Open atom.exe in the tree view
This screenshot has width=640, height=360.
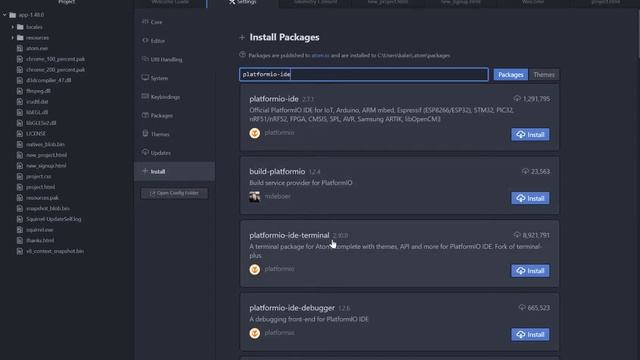click(x=37, y=48)
